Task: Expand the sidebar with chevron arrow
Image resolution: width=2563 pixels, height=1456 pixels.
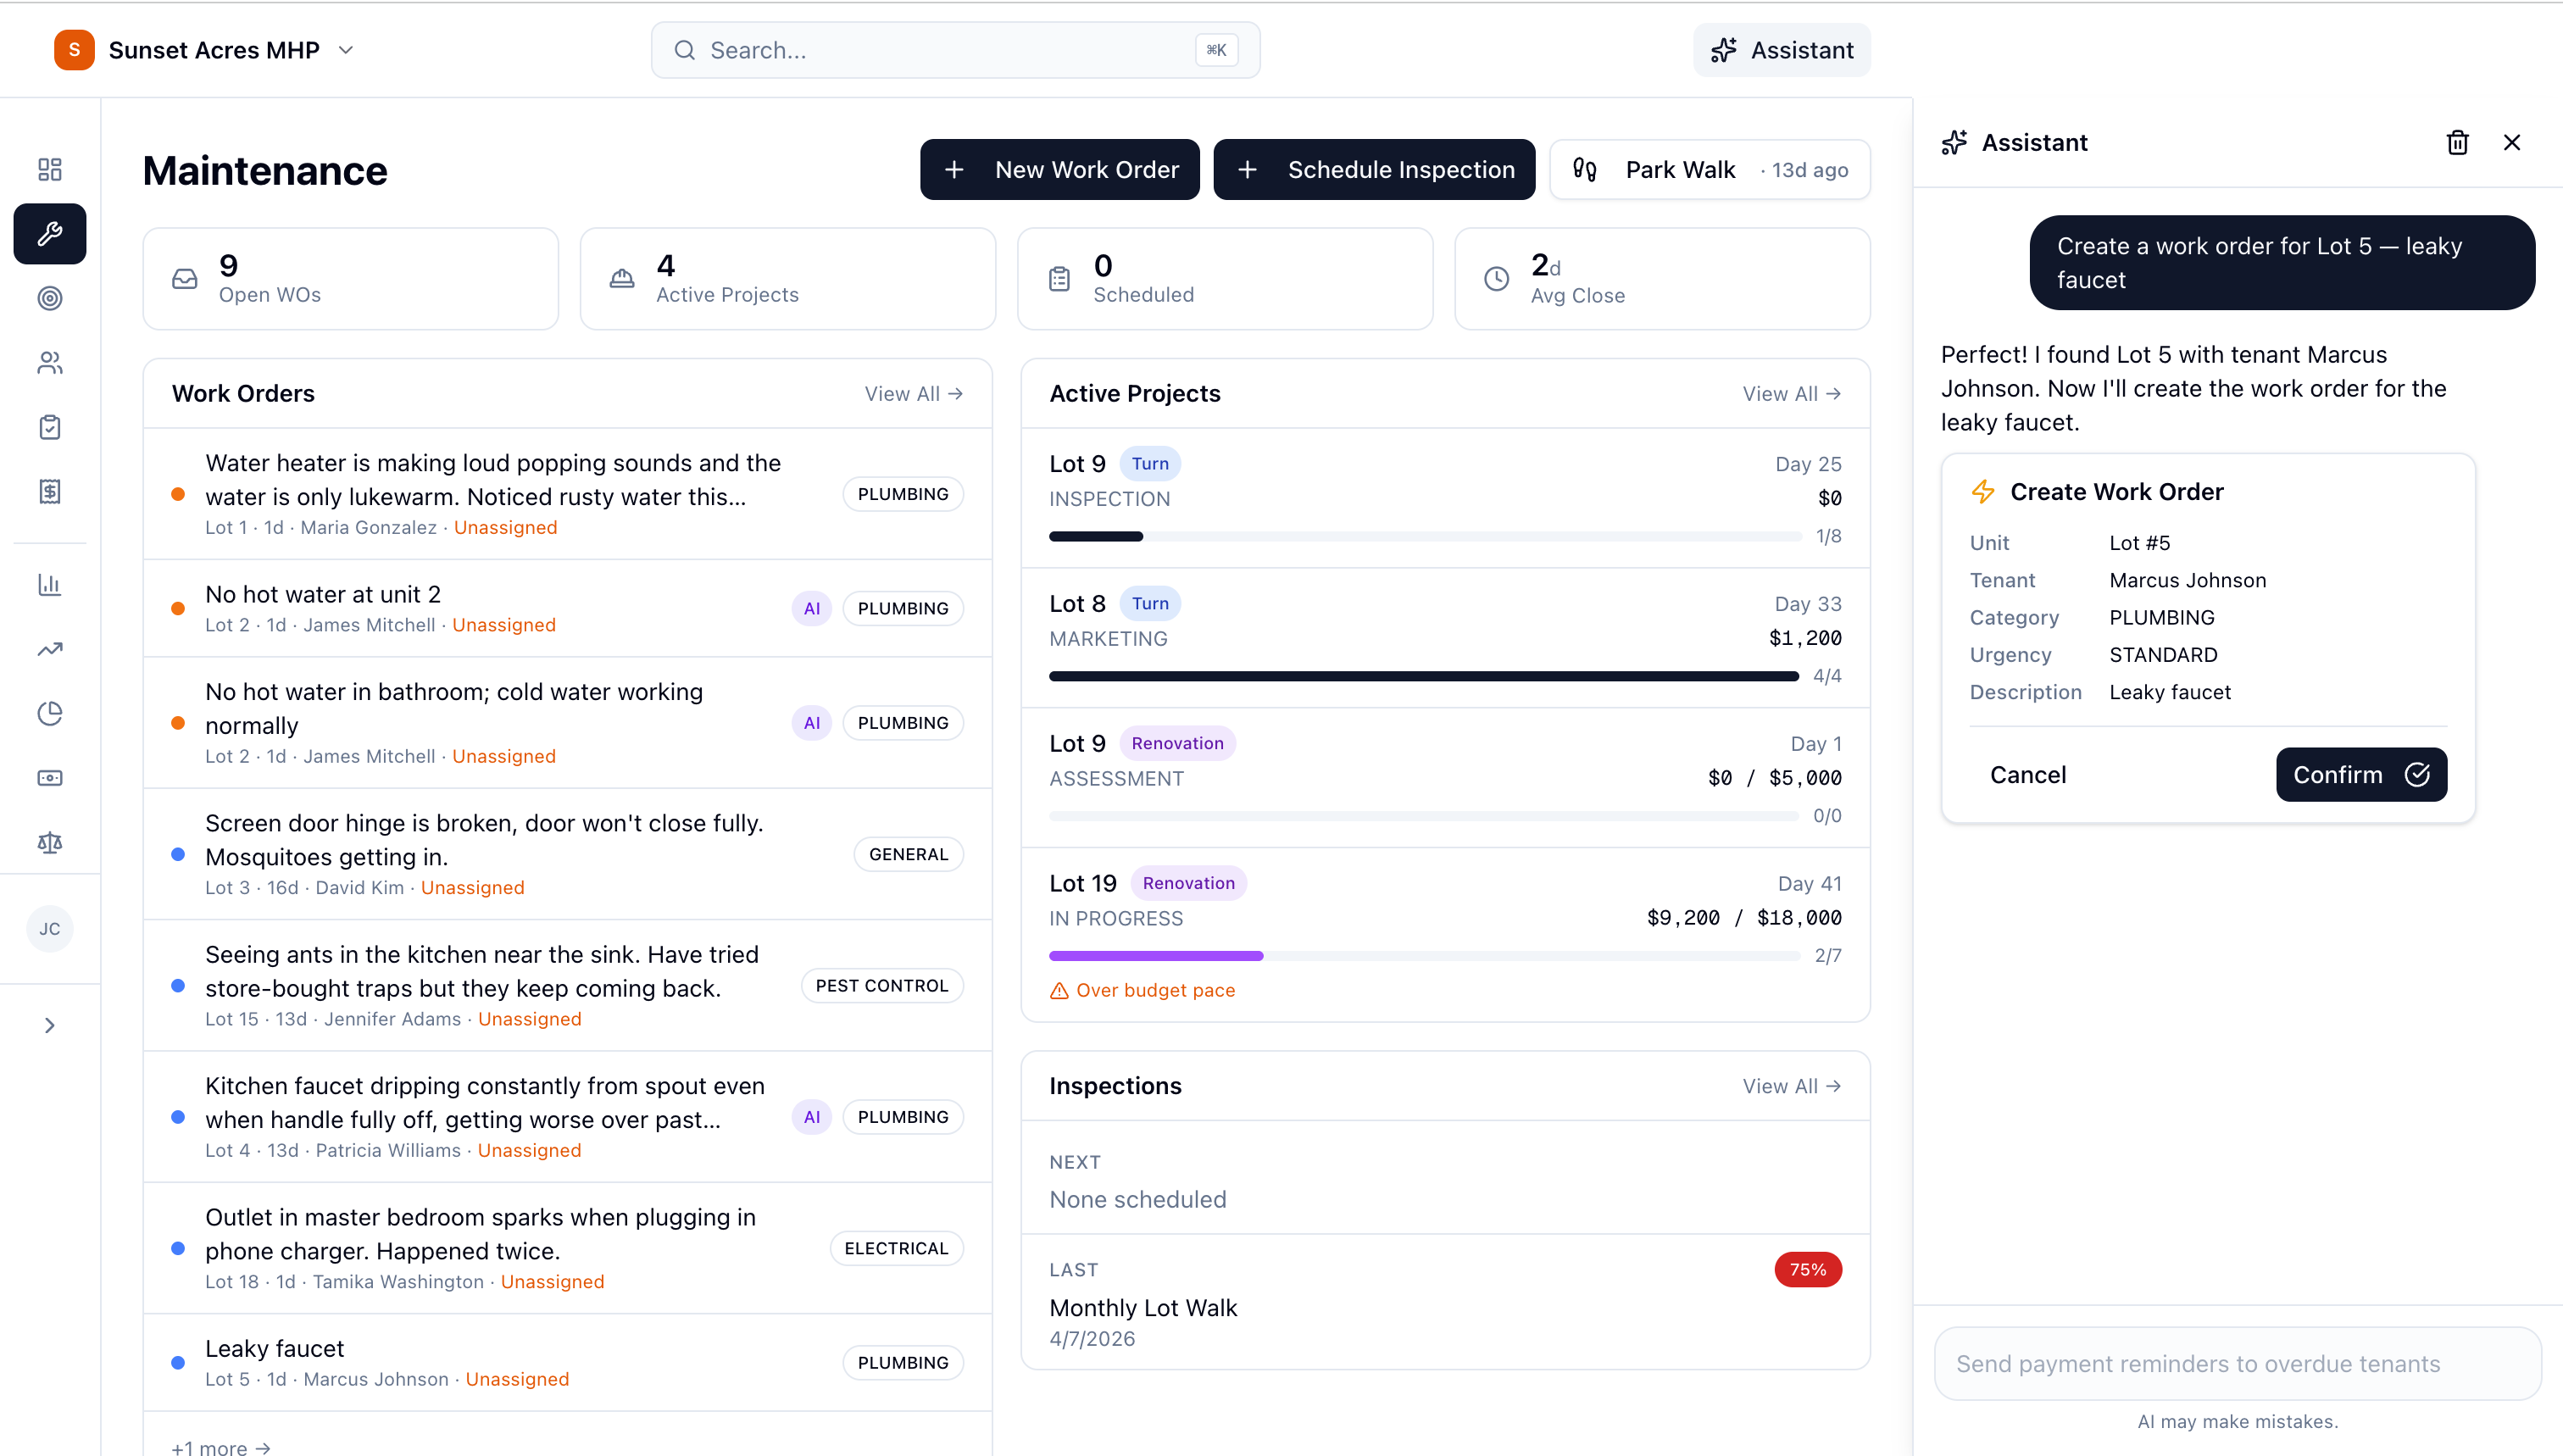Action: click(50, 1025)
